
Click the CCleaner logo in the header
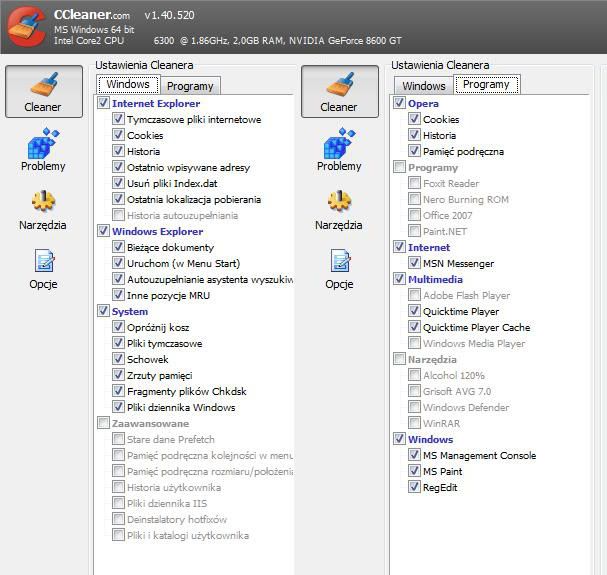click(x=24, y=27)
